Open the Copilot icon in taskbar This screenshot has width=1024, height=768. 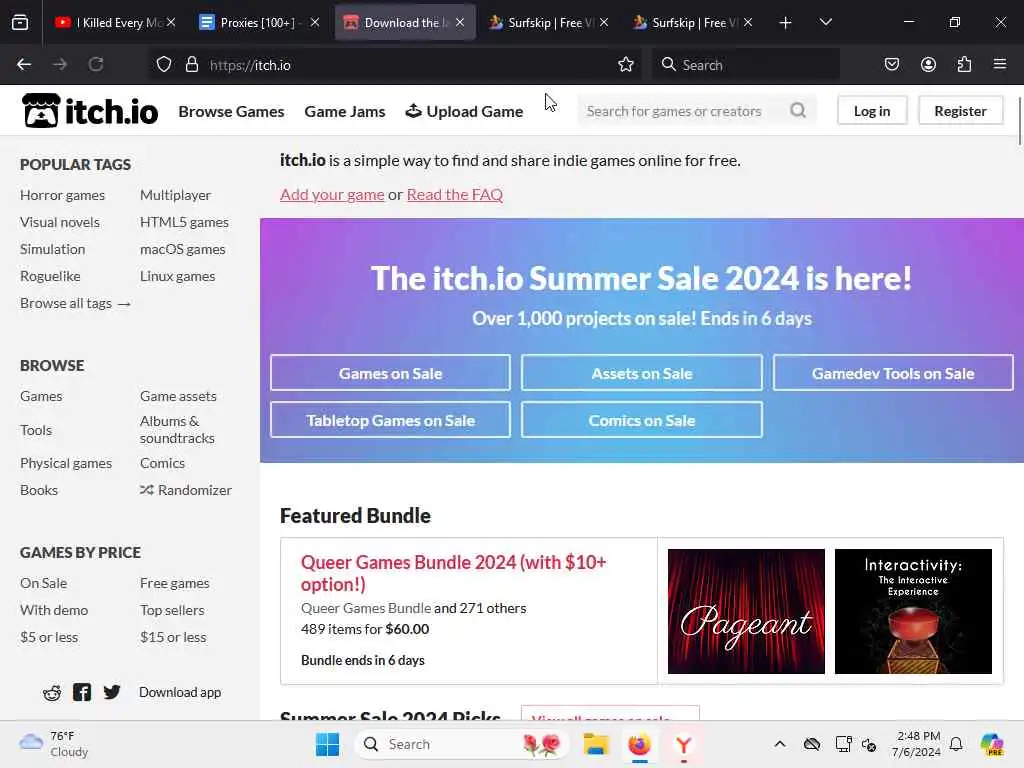click(x=992, y=744)
